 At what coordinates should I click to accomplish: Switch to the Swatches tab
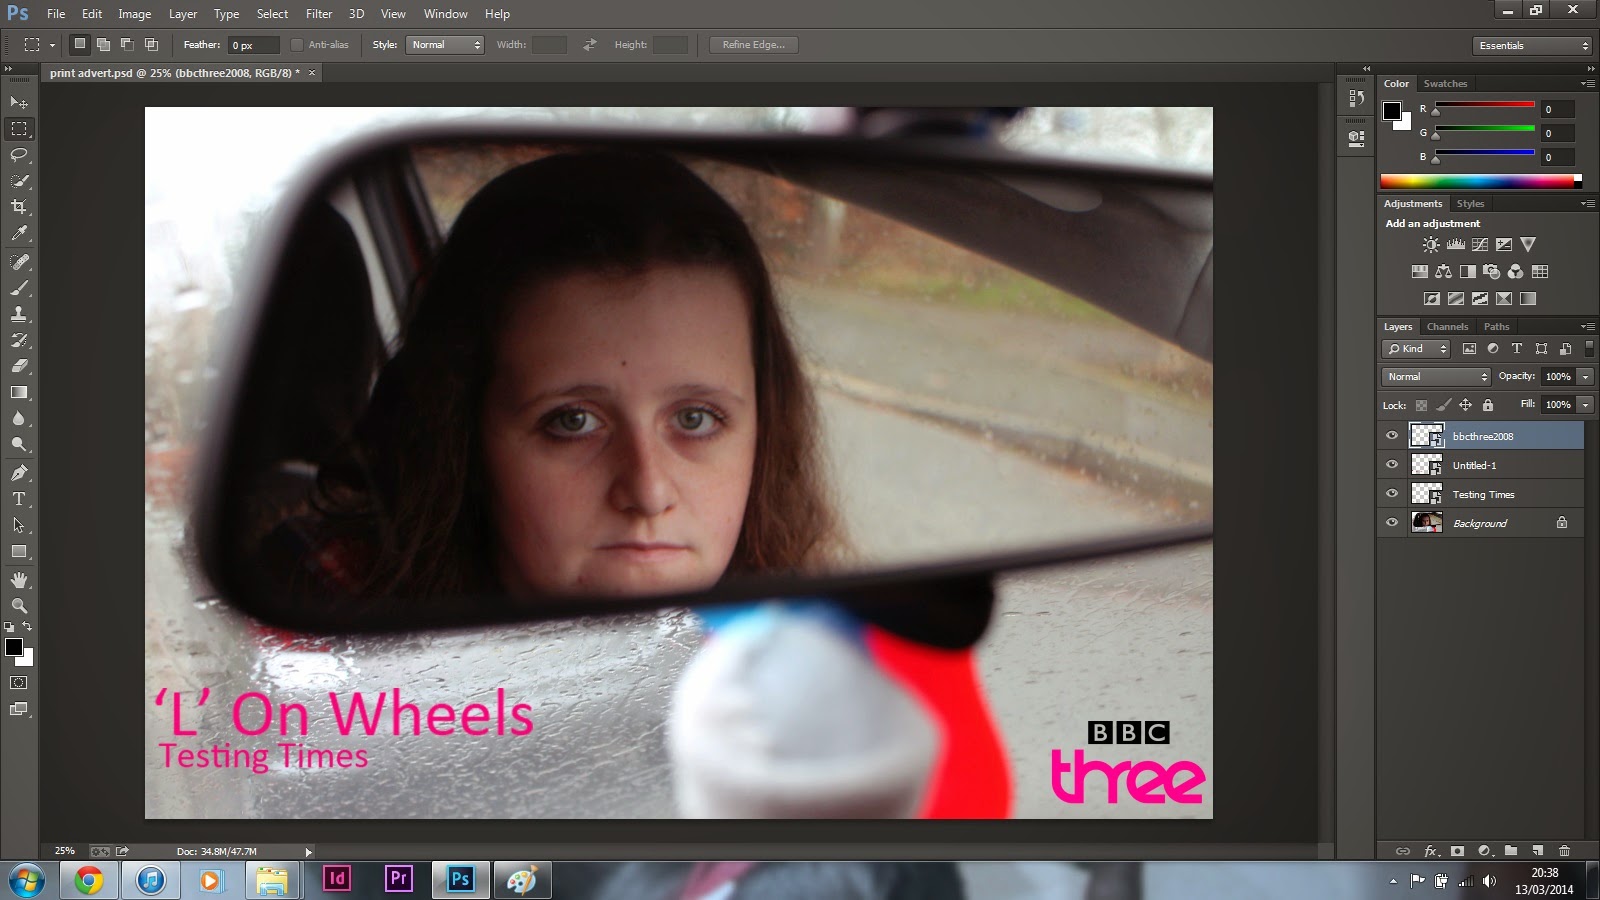1445,84
